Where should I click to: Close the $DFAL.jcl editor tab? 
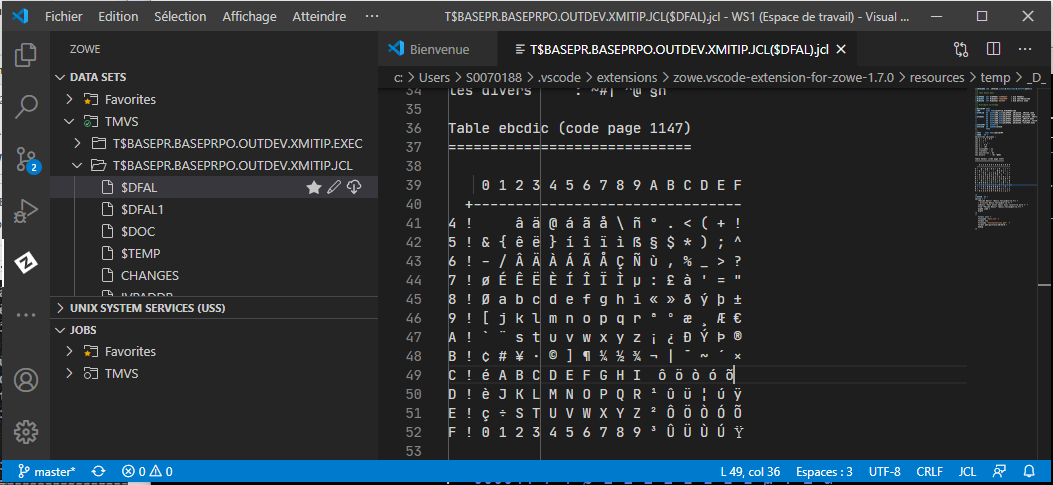click(840, 49)
